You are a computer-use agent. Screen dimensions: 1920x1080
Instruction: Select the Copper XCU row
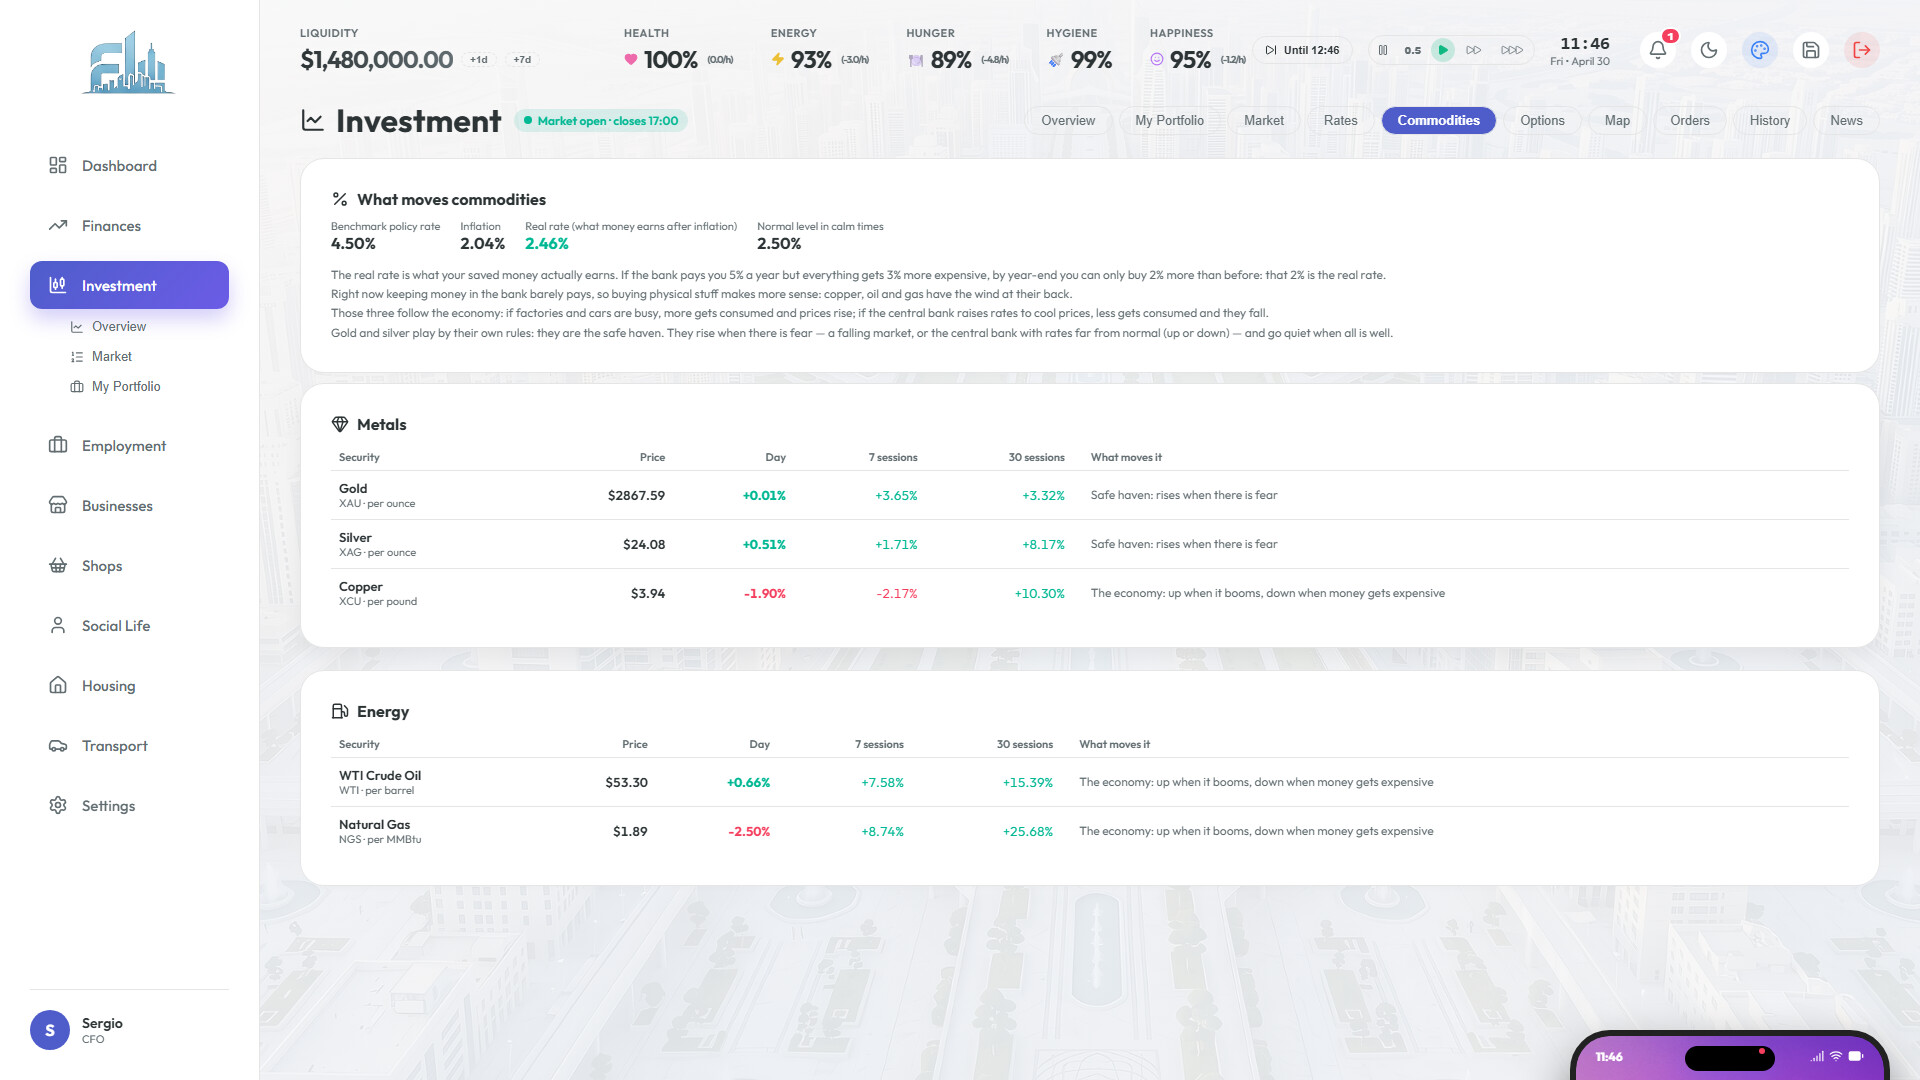(1090, 594)
